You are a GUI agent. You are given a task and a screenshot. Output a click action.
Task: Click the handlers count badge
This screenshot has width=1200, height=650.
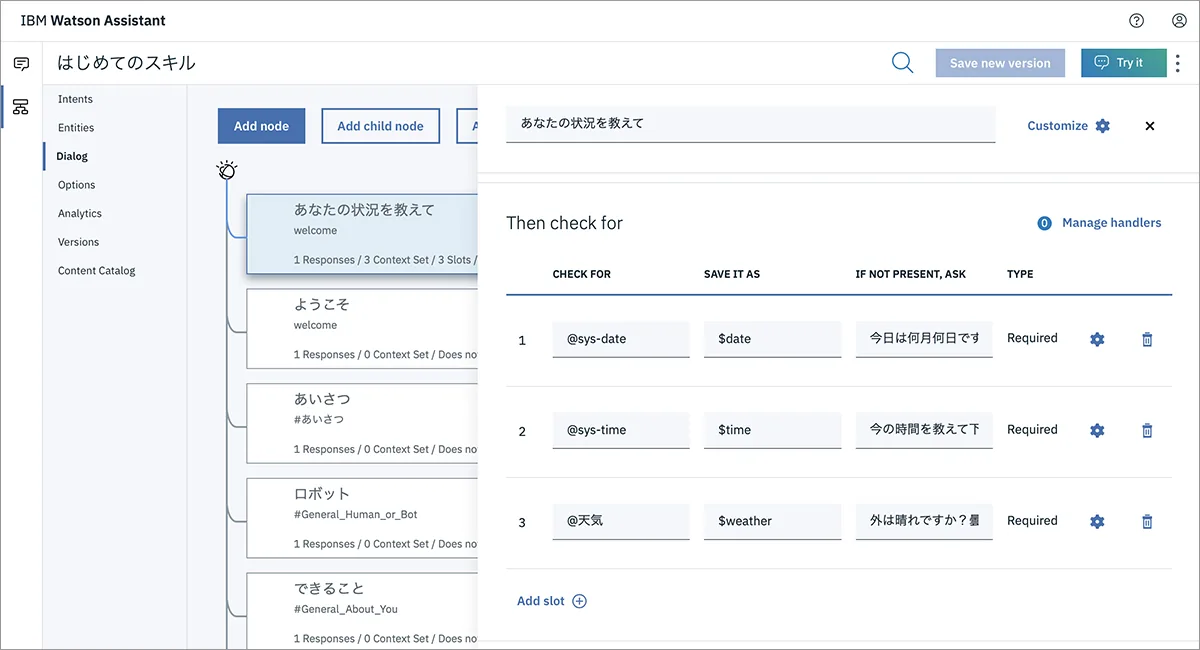click(1044, 223)
